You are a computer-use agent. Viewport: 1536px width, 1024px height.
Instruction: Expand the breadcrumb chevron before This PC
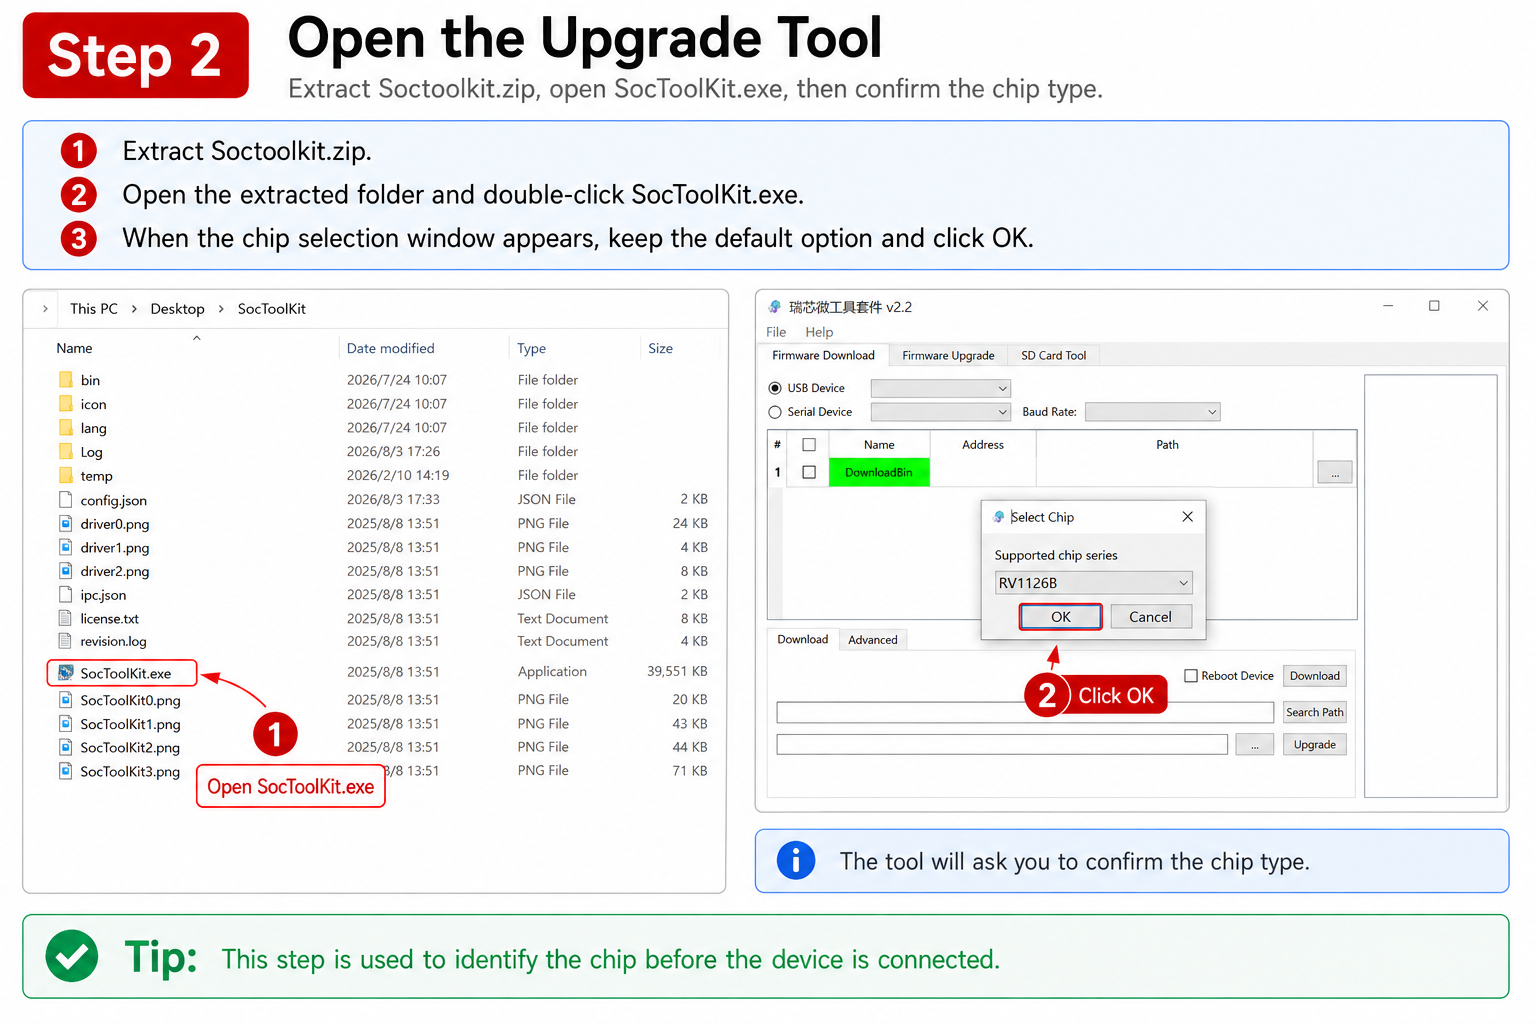click(45, 309)
